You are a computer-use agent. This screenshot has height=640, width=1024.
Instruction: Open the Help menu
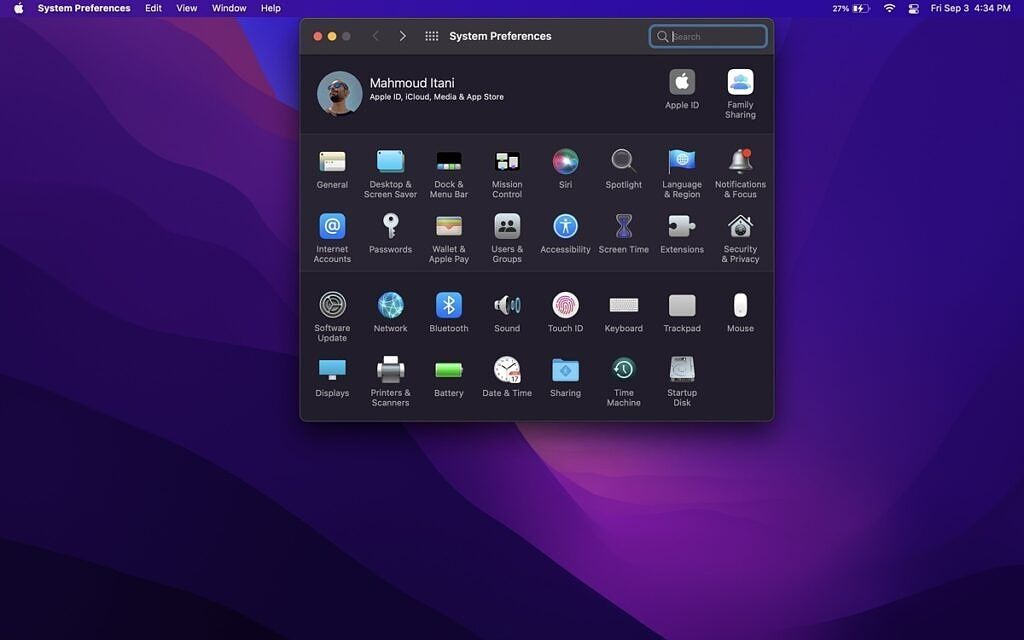(x=269, y=8)
